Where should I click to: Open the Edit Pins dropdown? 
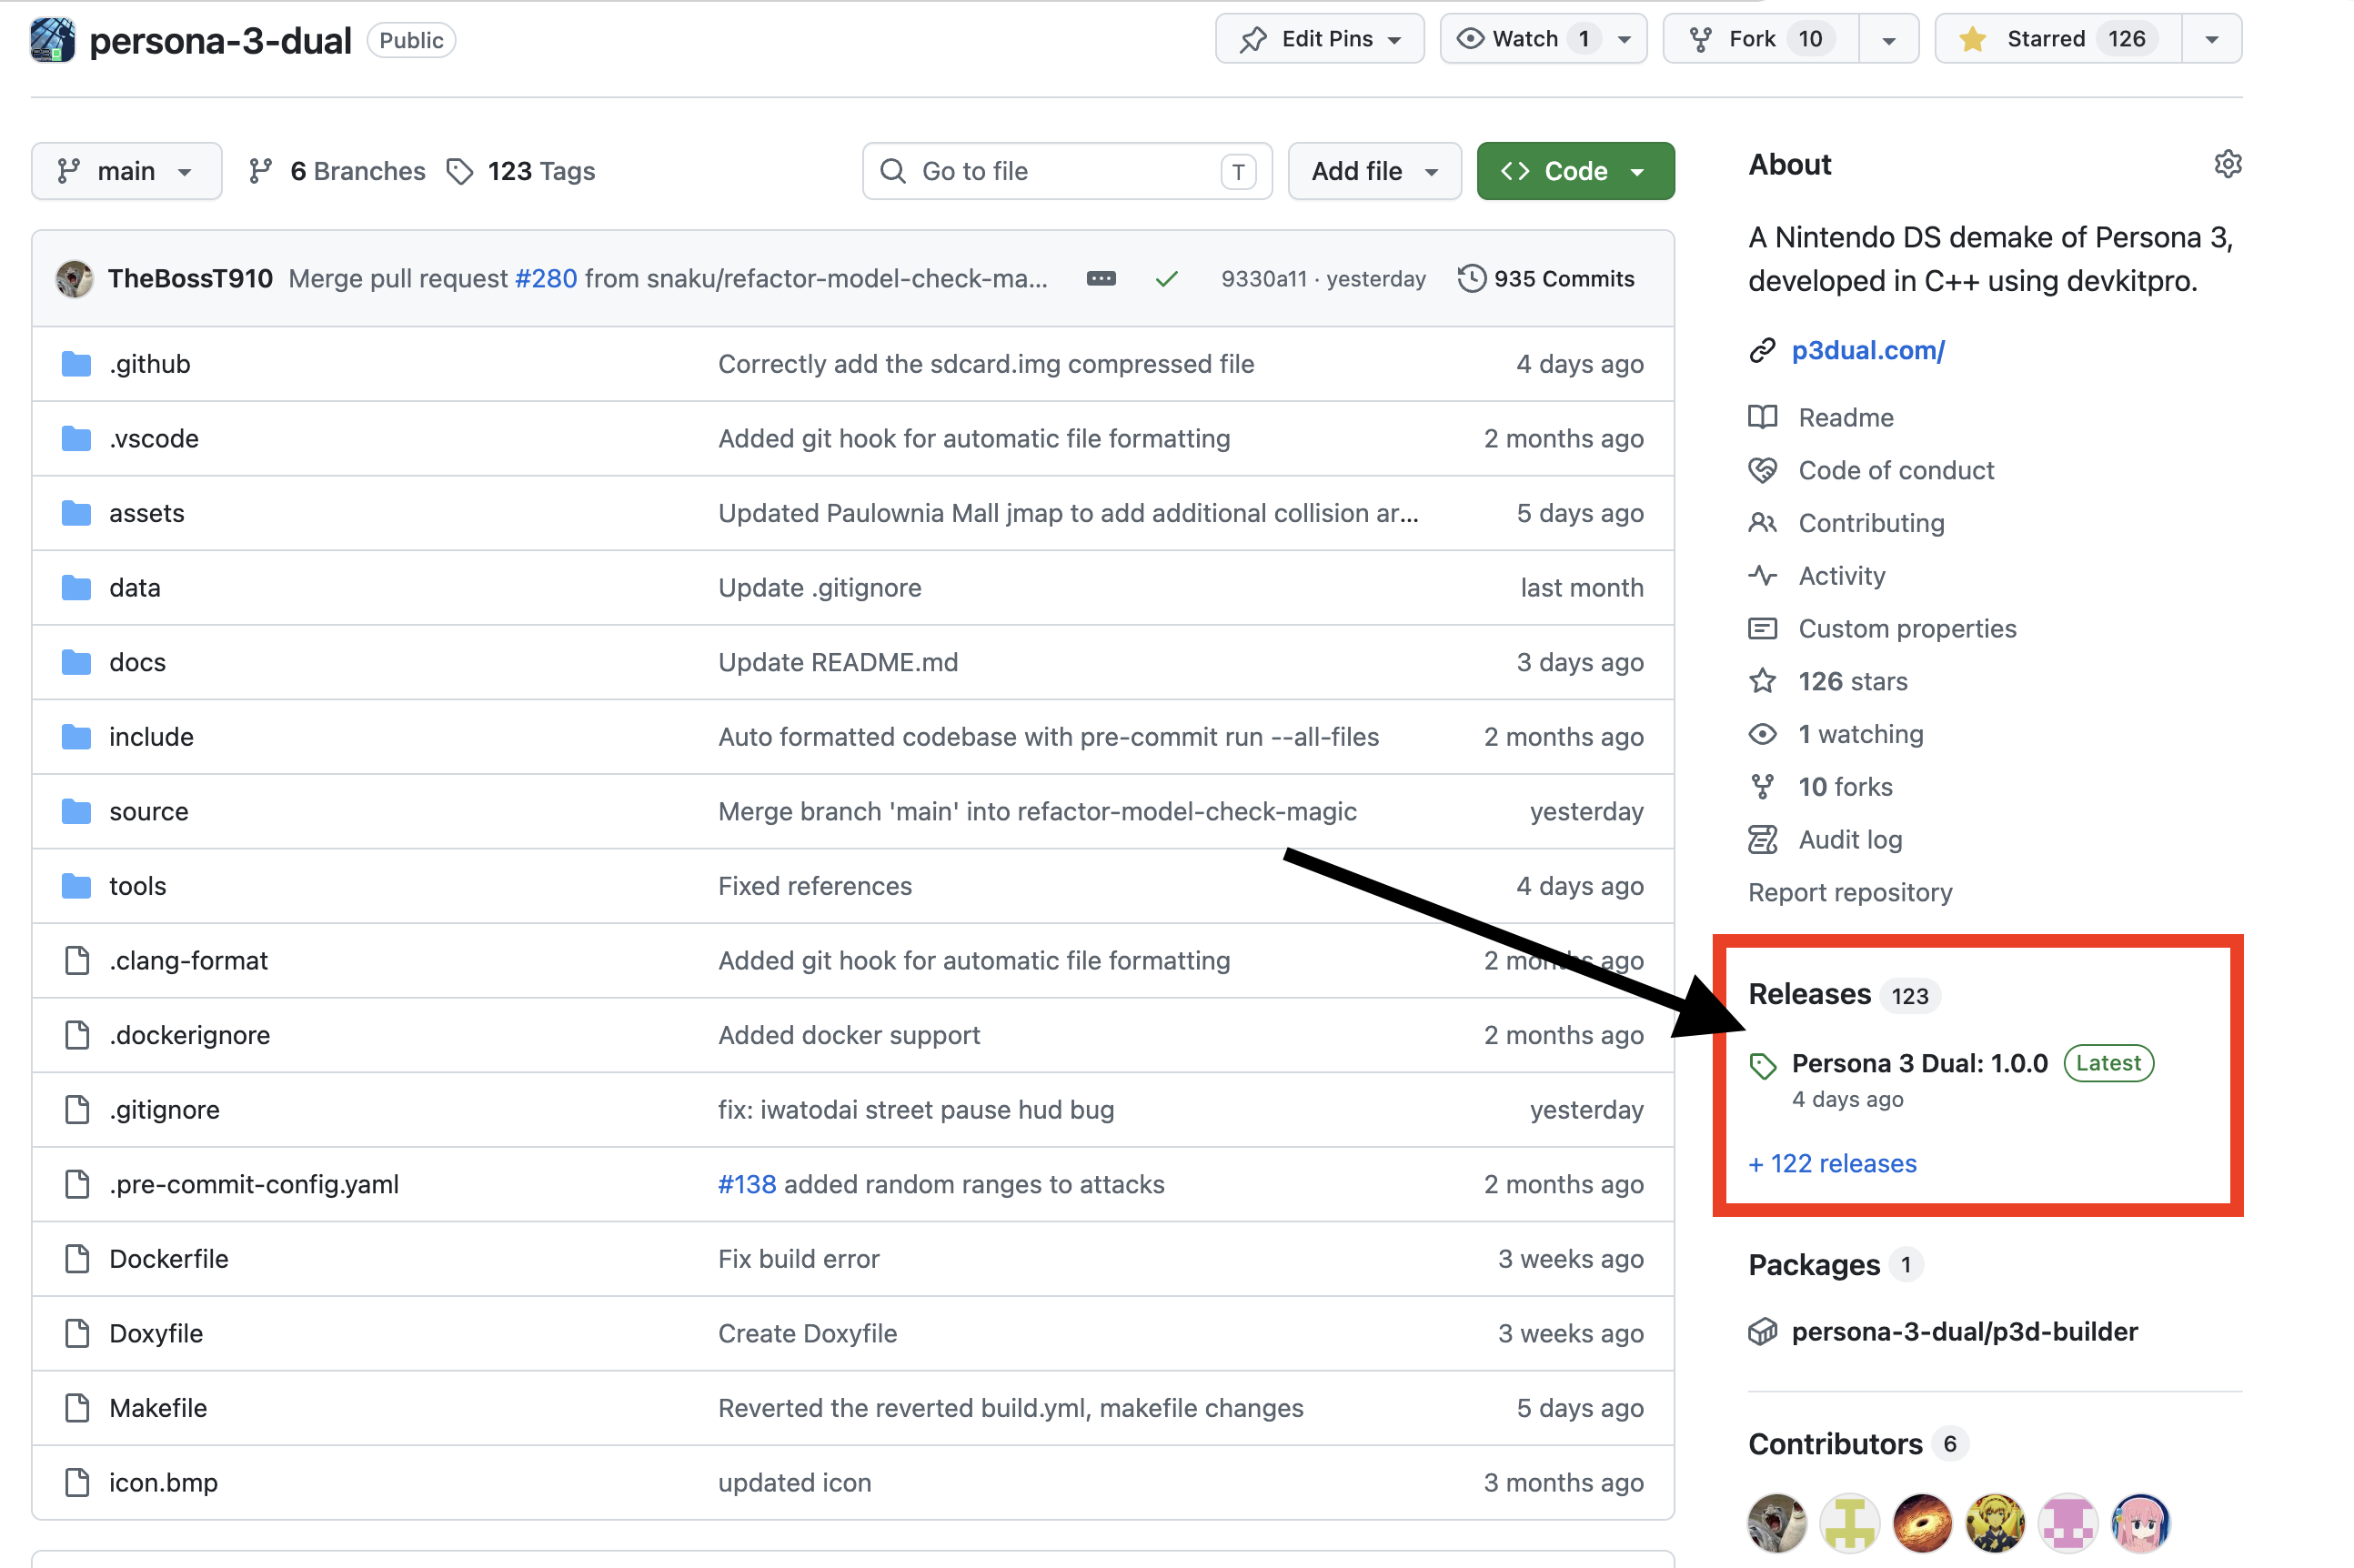[x=1319, y=39]
